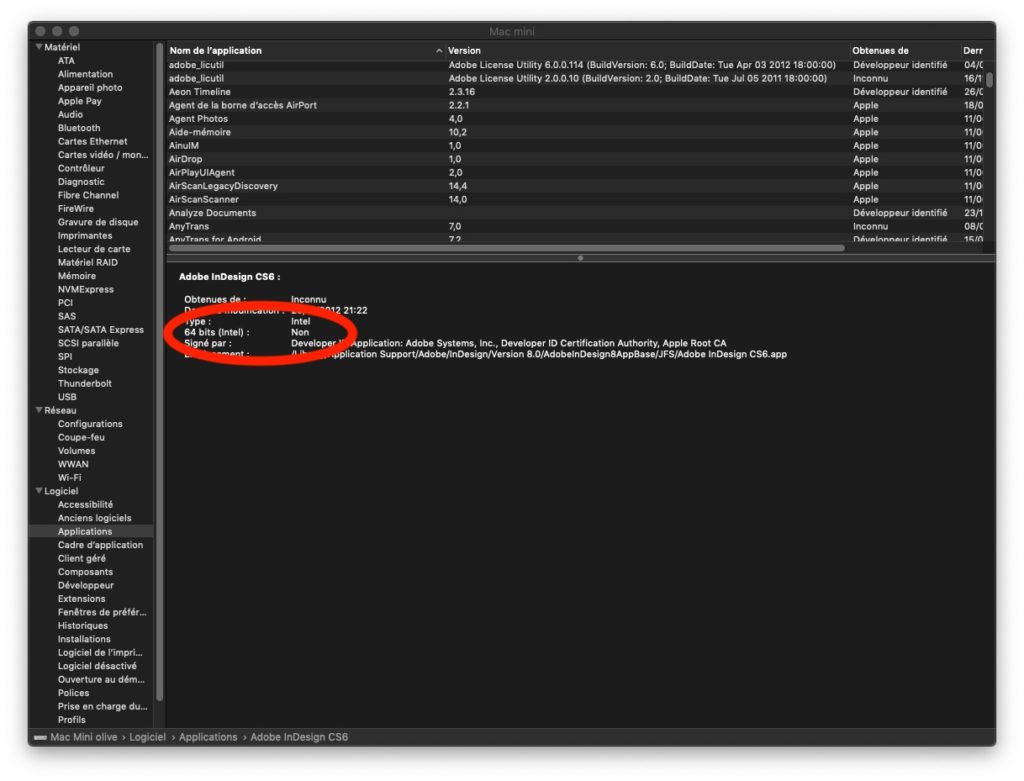
Task: Select Développeur under Logiciel
Action: point(86,585)
